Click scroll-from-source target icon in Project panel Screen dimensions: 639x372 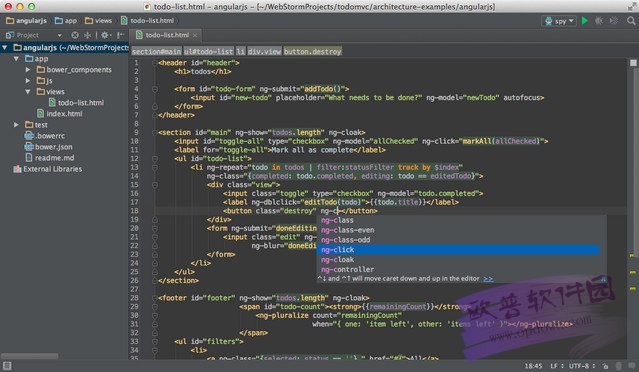tap(75, 35)
